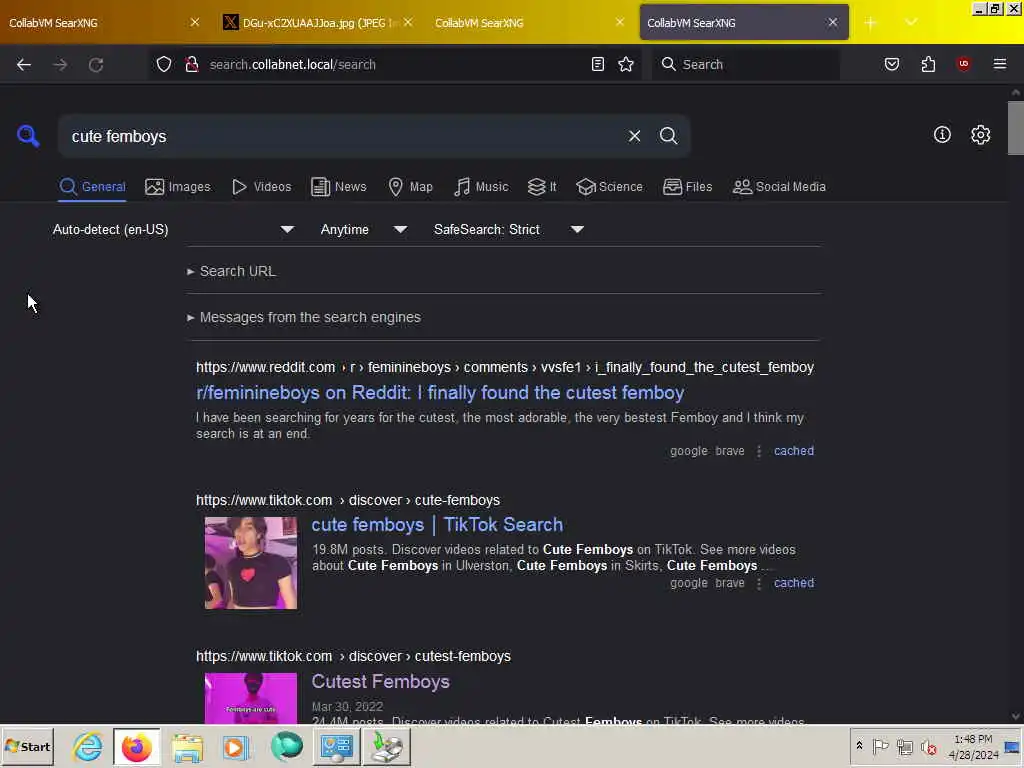
Task: Clear the search query with X icon
Action: click(x=634, y=136)
